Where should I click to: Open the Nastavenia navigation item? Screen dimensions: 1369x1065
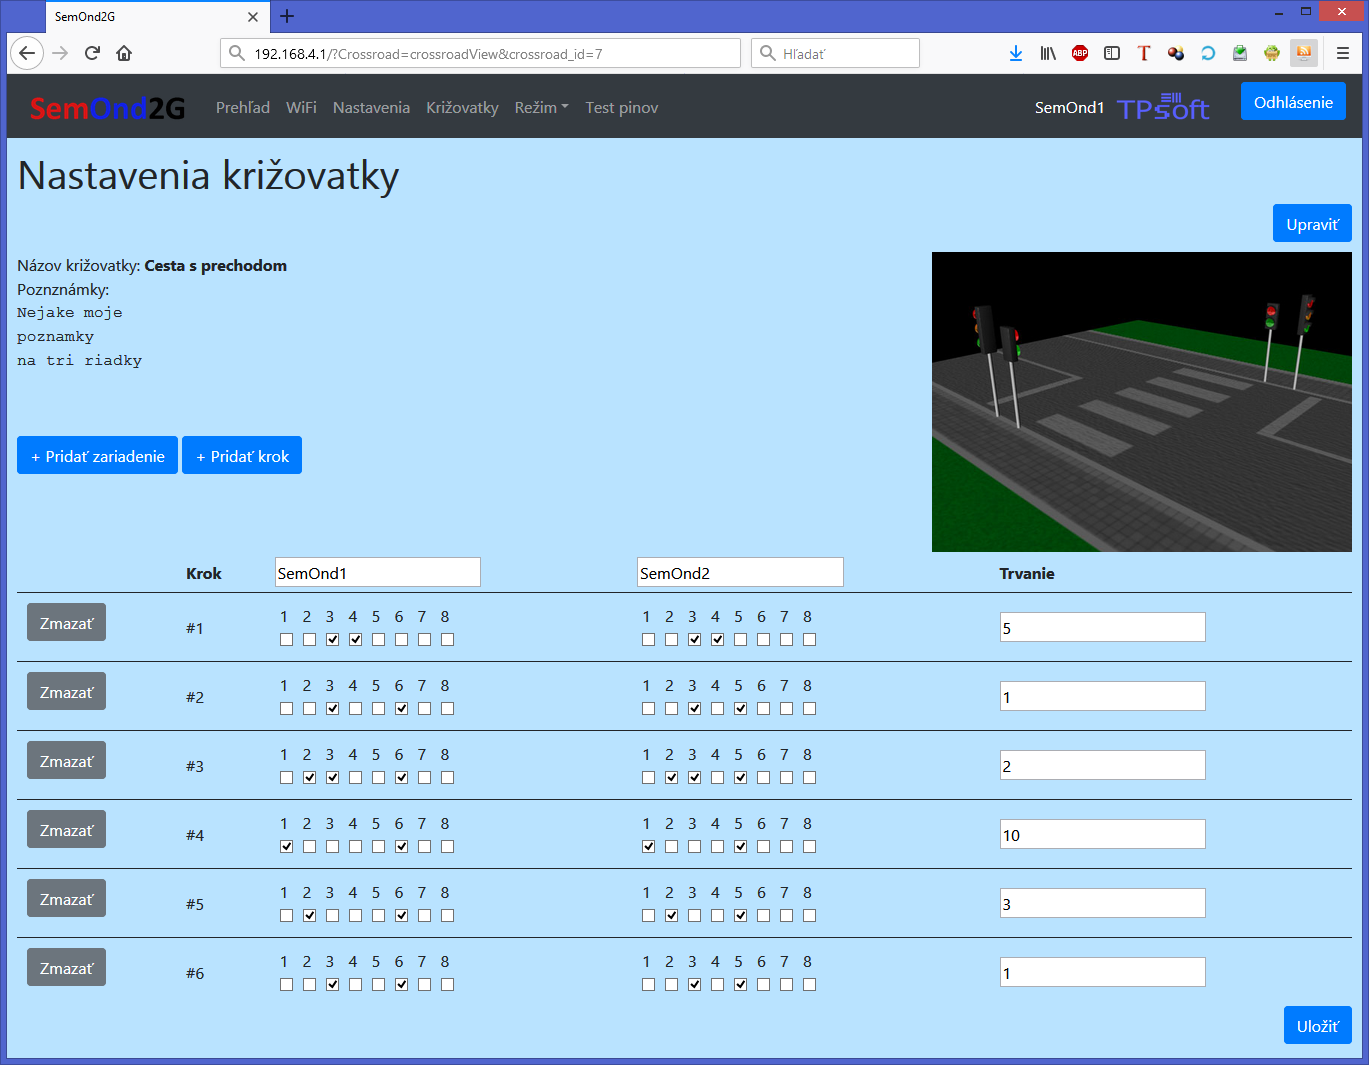371,108
